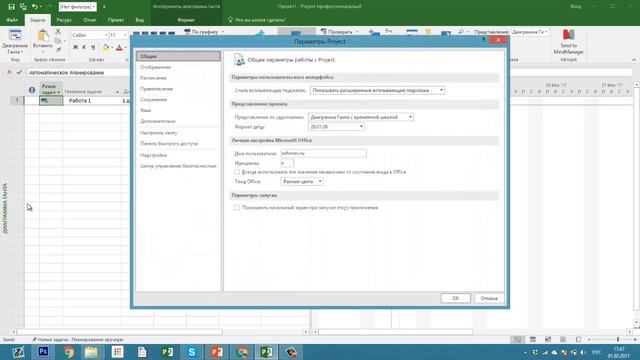Screen dimensions: 640x360
Task: Switch to the Ресурс ribbon tab
Action: pos(64,20)
